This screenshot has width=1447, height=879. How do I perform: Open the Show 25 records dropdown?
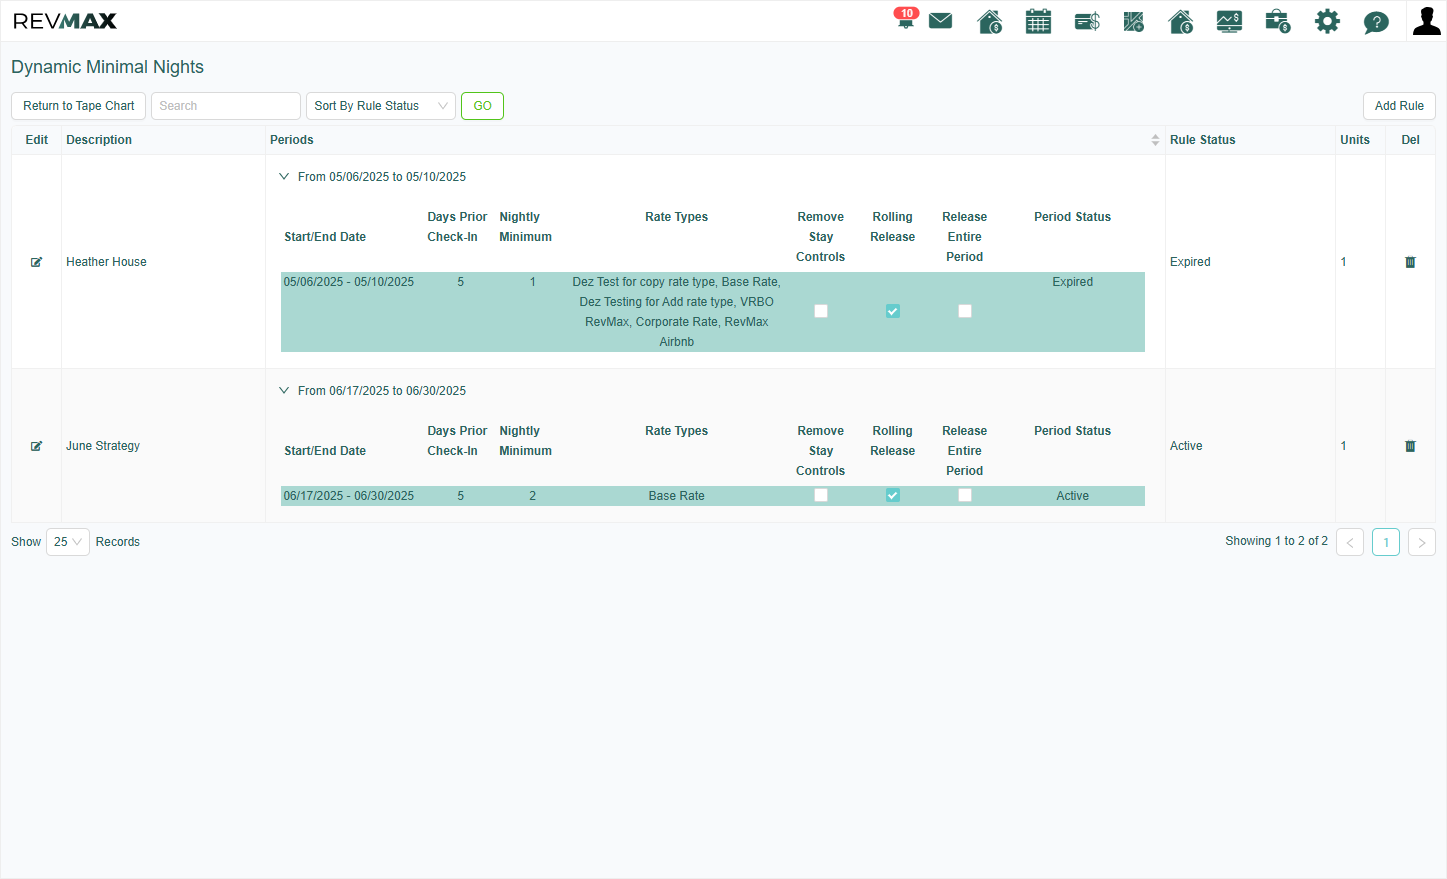(68, 542)
